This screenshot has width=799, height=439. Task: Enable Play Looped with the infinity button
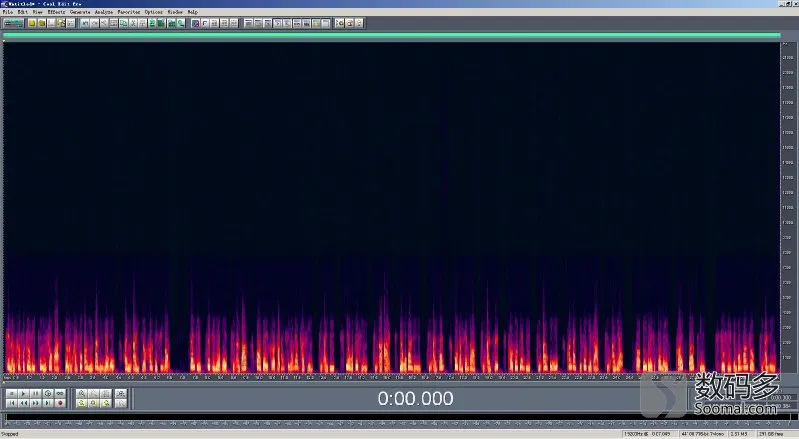tap(60, 394)
